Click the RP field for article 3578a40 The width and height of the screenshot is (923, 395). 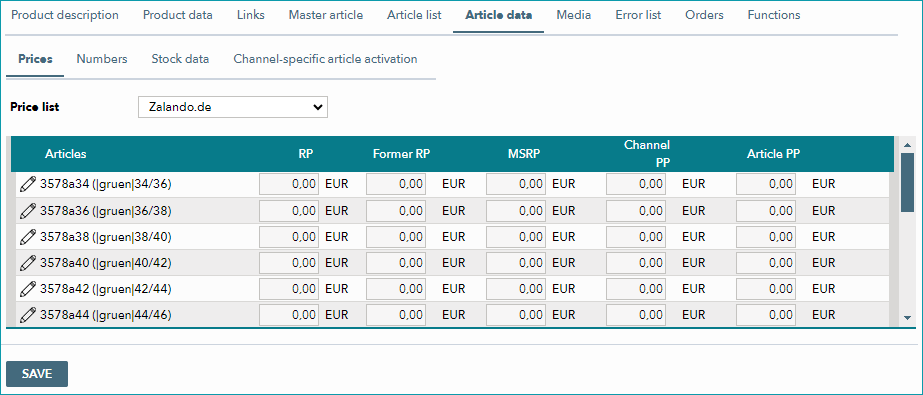point(289,263)
